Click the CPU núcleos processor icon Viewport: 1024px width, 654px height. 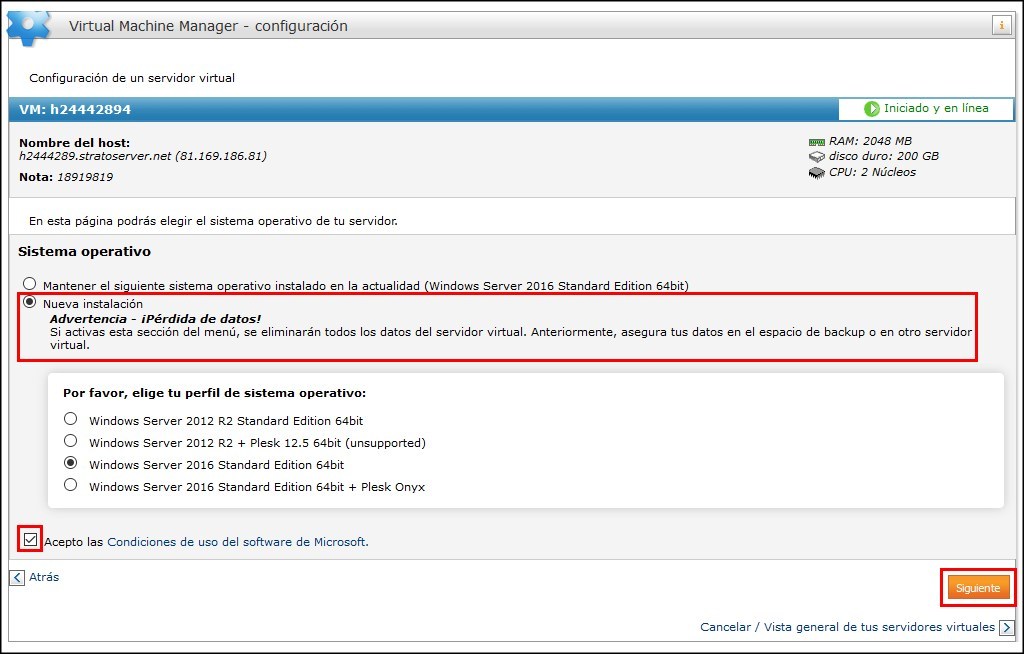tap(815, 172)
